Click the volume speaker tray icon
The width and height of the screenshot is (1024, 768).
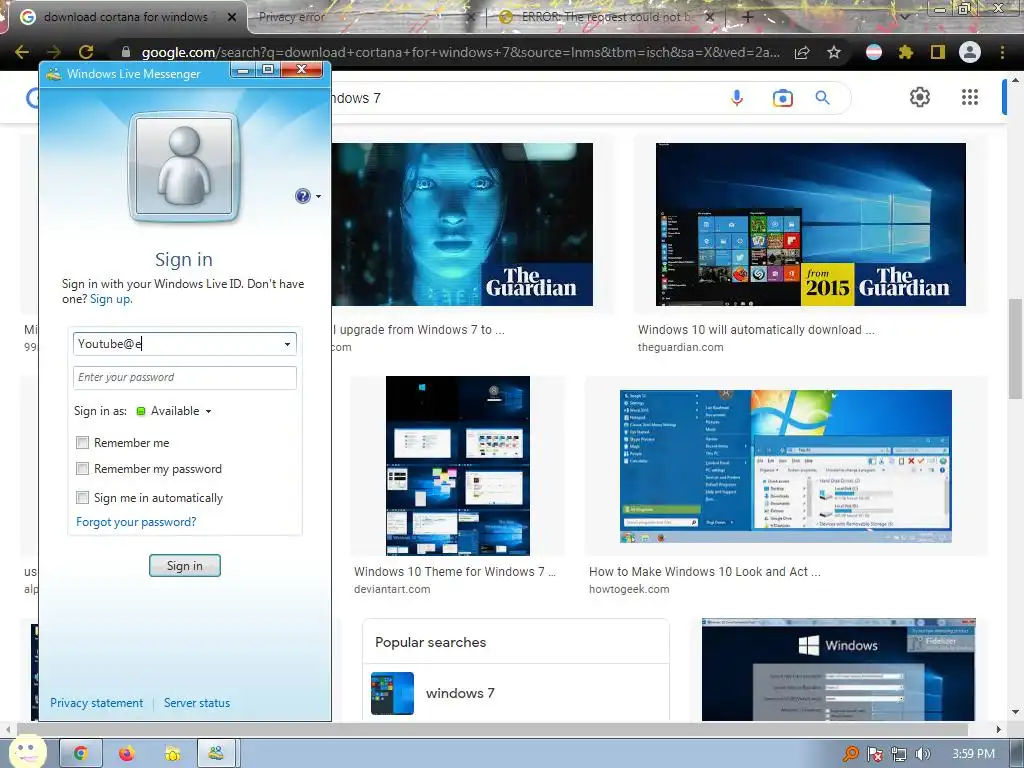point(922,754)
